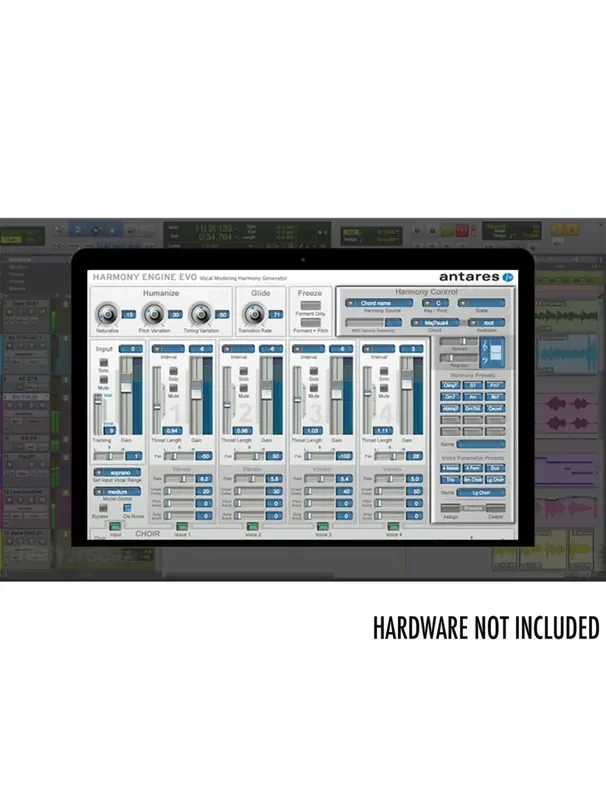Click the Voice 2 choir tab button

pyautogui.click(x=252, y=526)
